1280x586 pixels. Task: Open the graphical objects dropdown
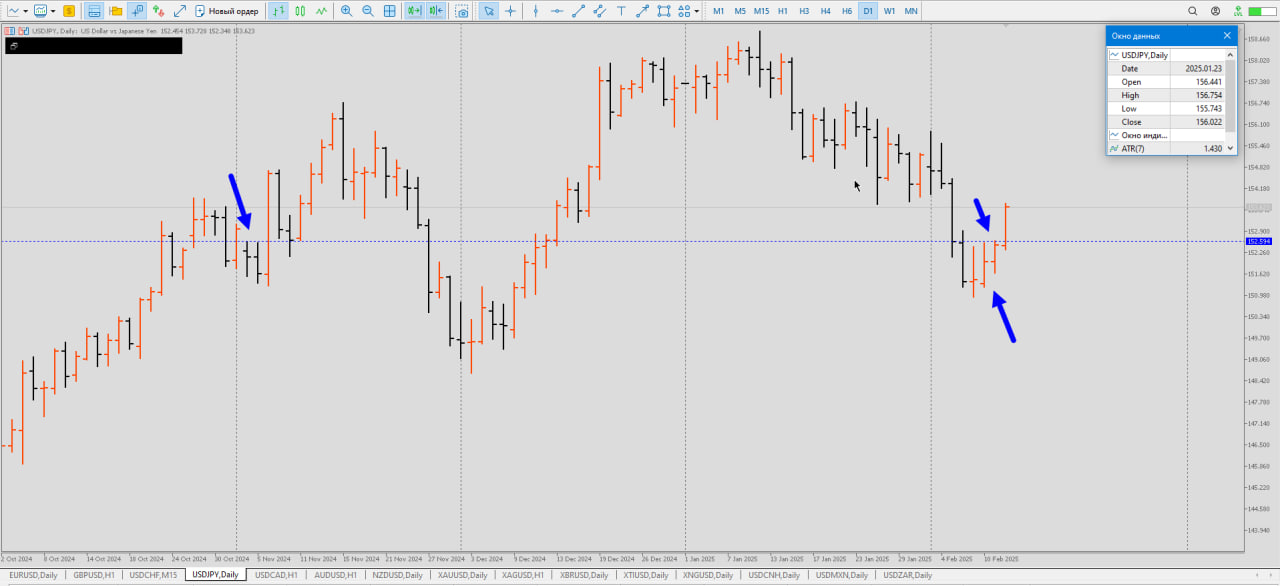697,11
